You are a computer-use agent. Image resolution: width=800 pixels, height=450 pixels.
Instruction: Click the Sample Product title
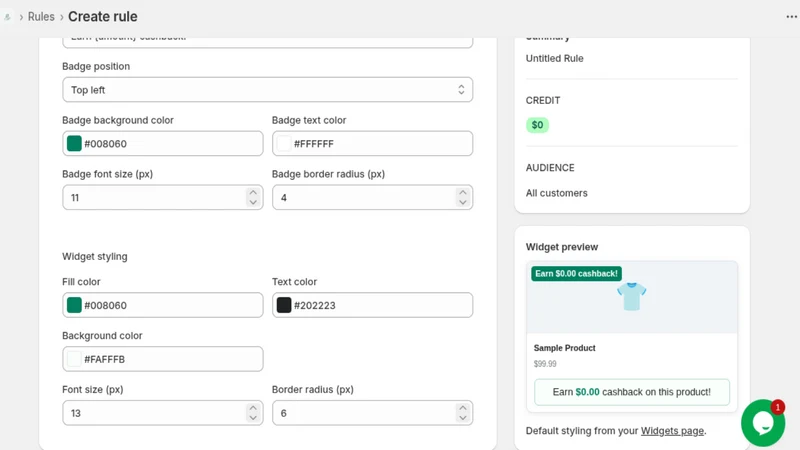pyautogui.click(x=564, y=348)
